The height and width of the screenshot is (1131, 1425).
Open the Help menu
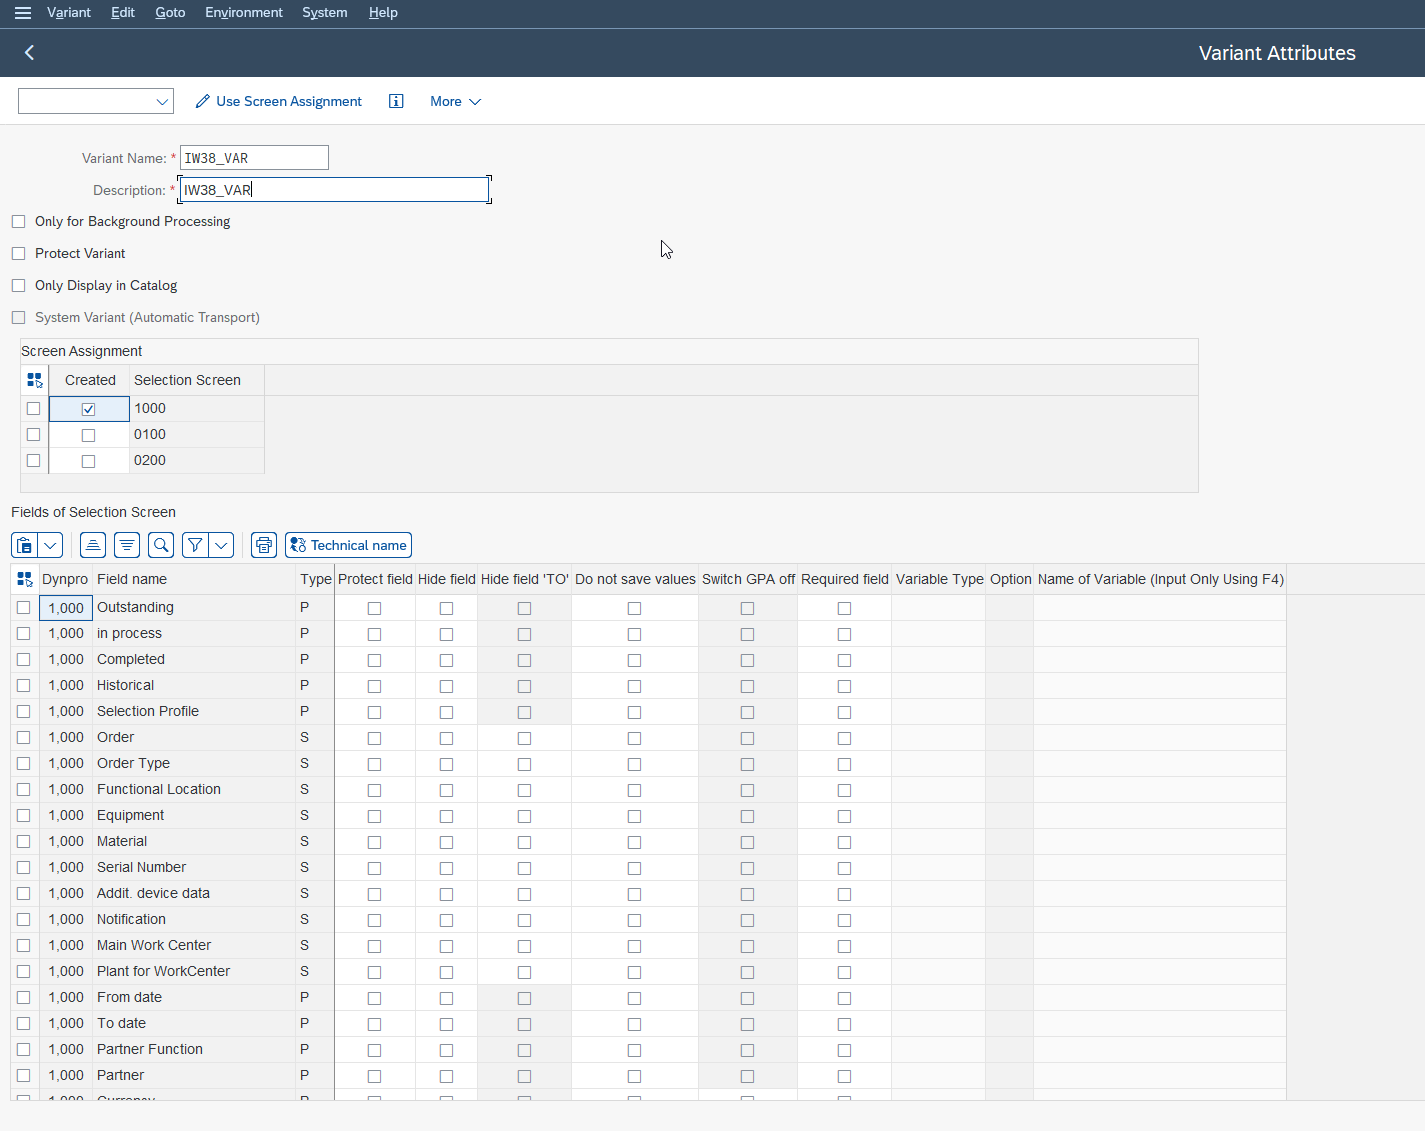[383, 13]
